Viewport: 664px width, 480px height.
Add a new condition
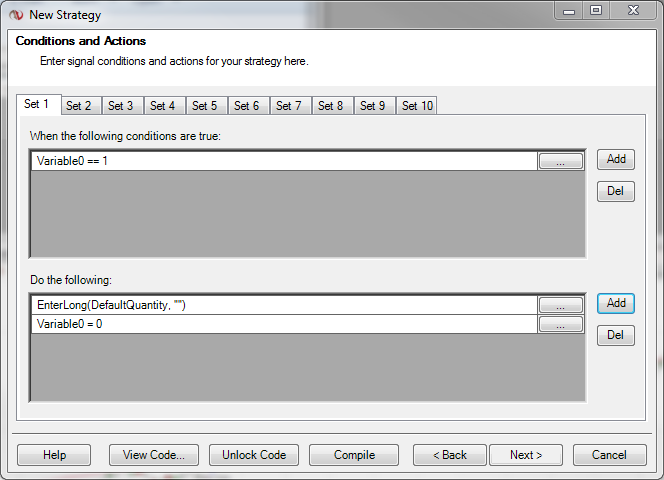coord(616,159)
